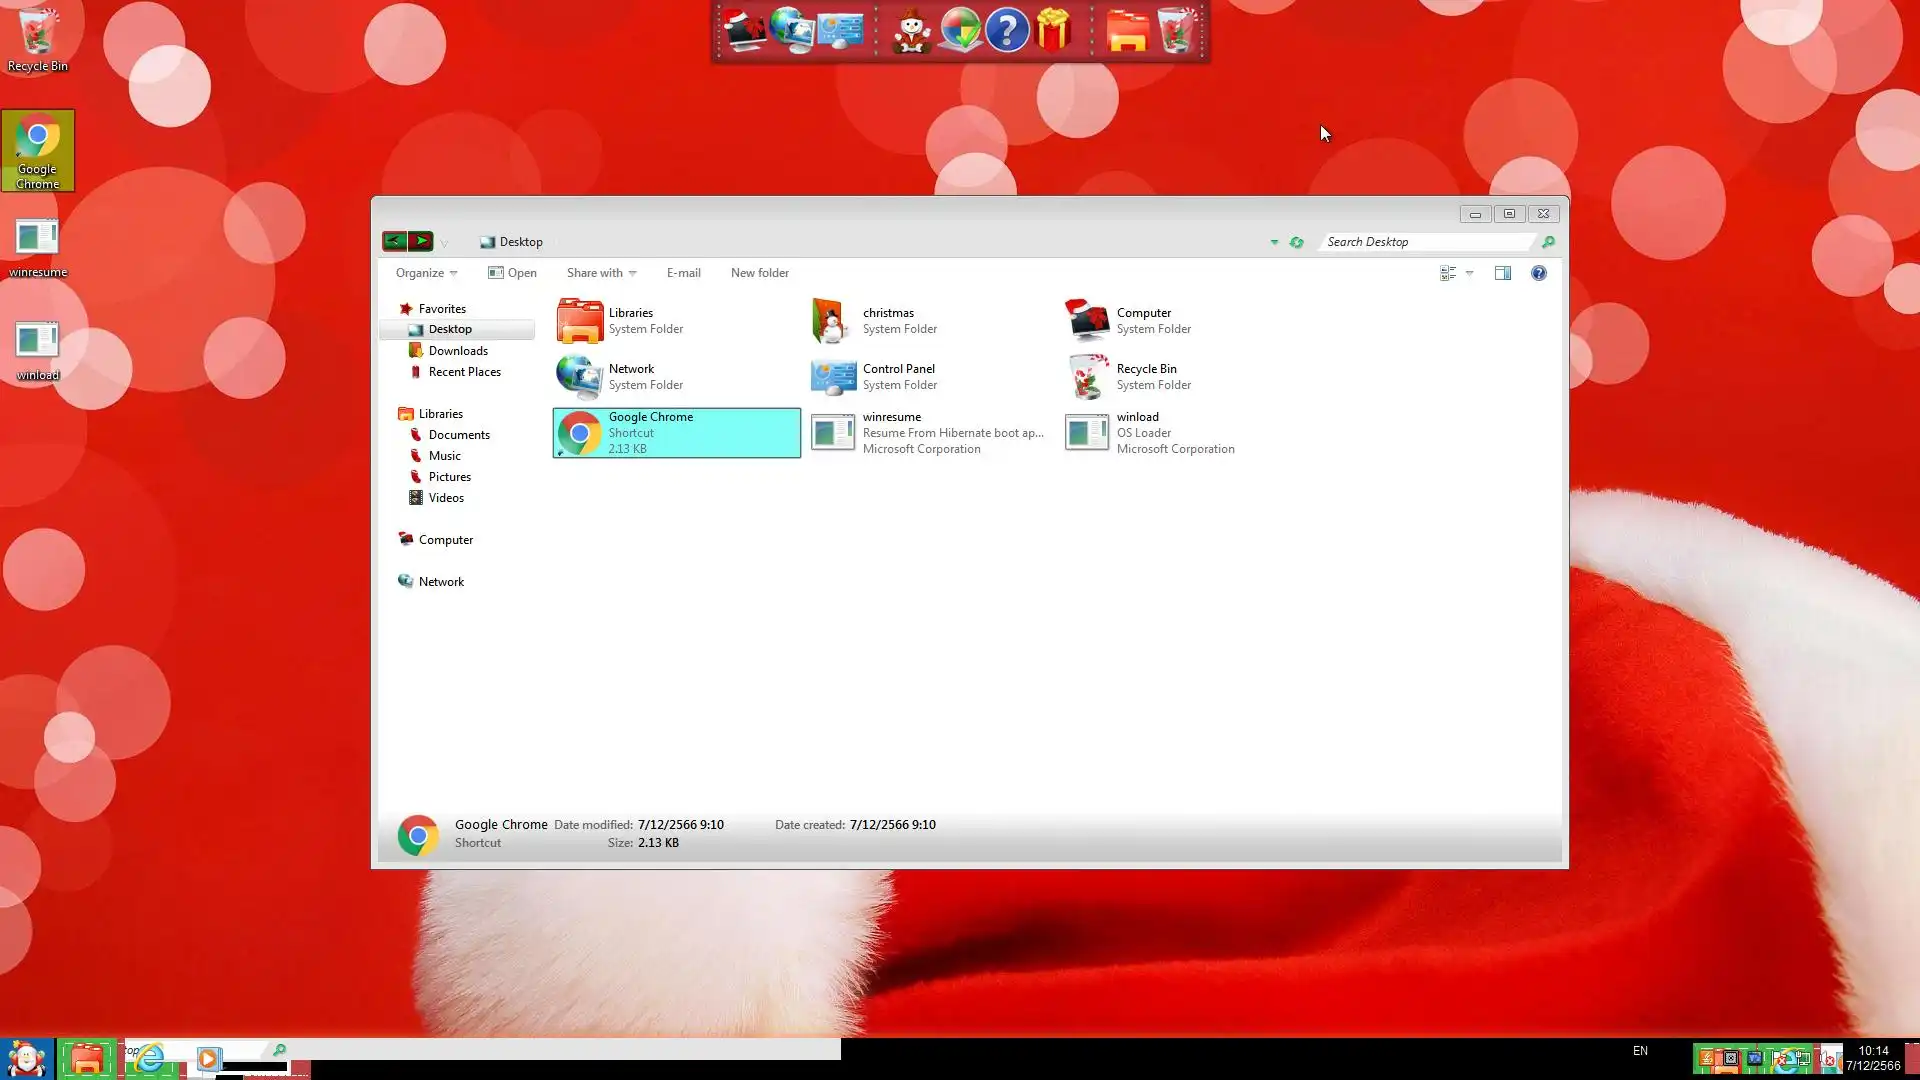Toggle the preview pane button

[1502, 273]
